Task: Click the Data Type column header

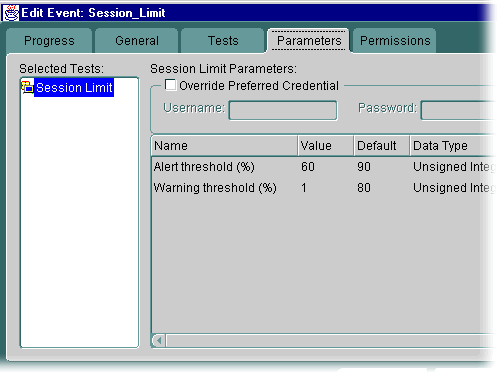Action: 453,146
